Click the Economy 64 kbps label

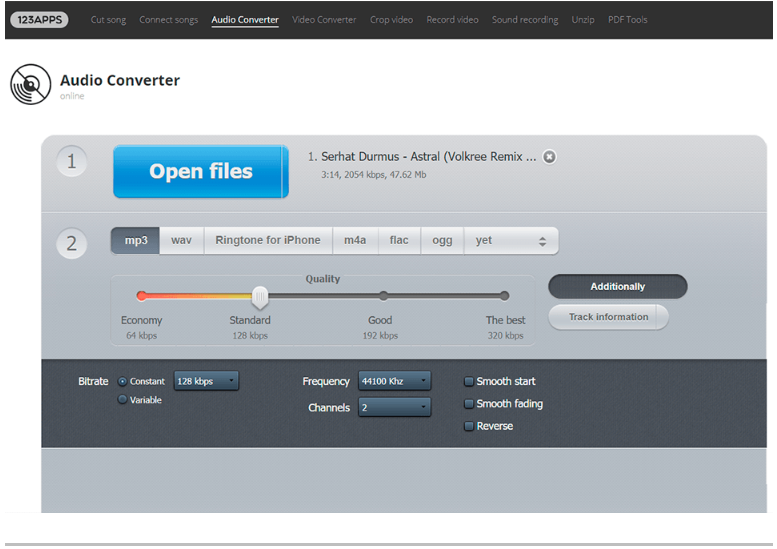pyautogui.click(x=141, y=328)
